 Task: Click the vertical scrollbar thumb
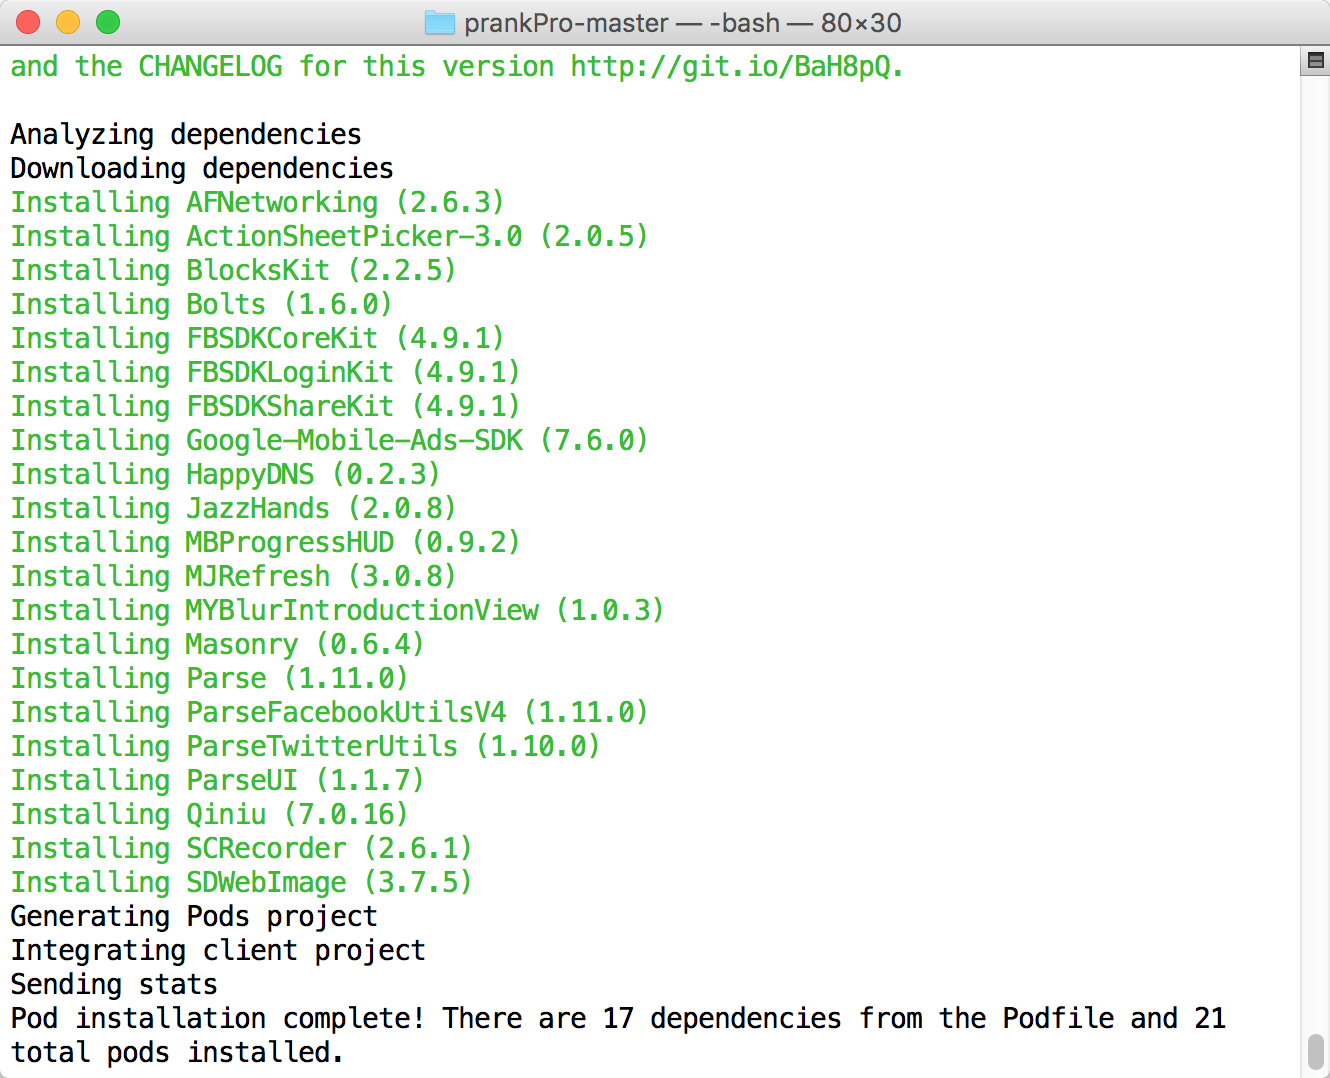tap(1316, 1051)
